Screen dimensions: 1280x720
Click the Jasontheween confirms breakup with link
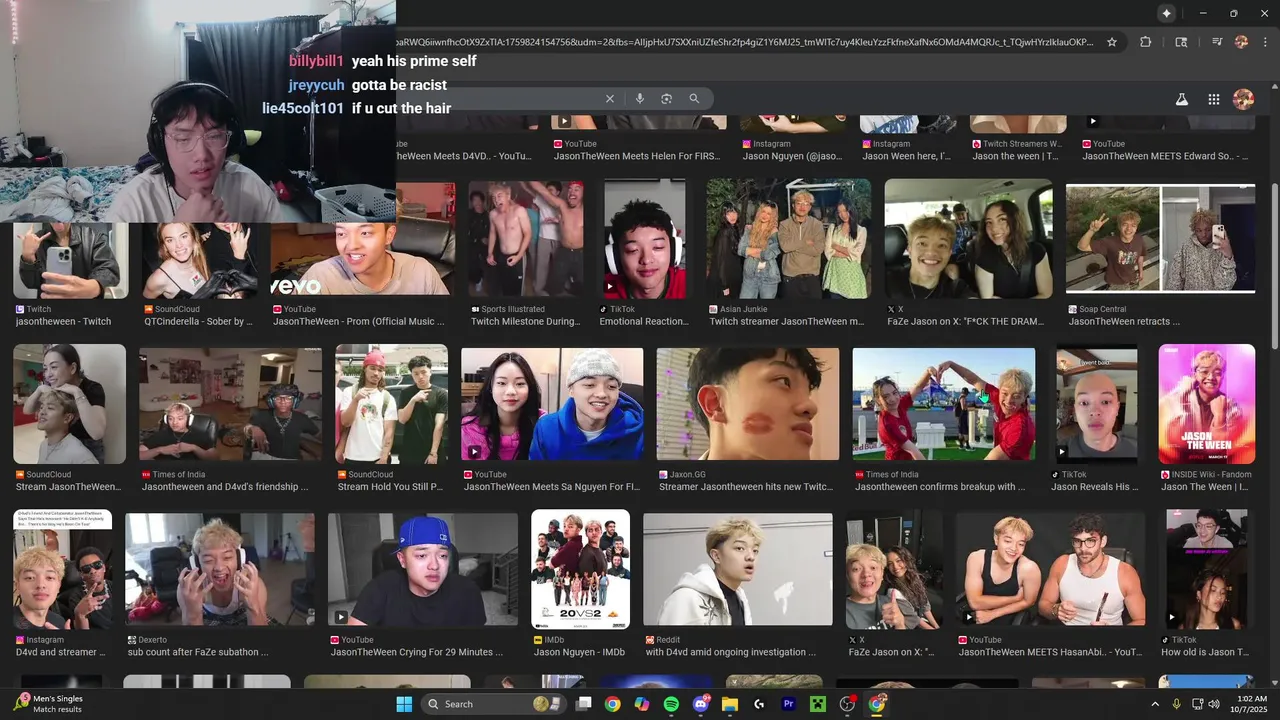(x=940, y=487)
